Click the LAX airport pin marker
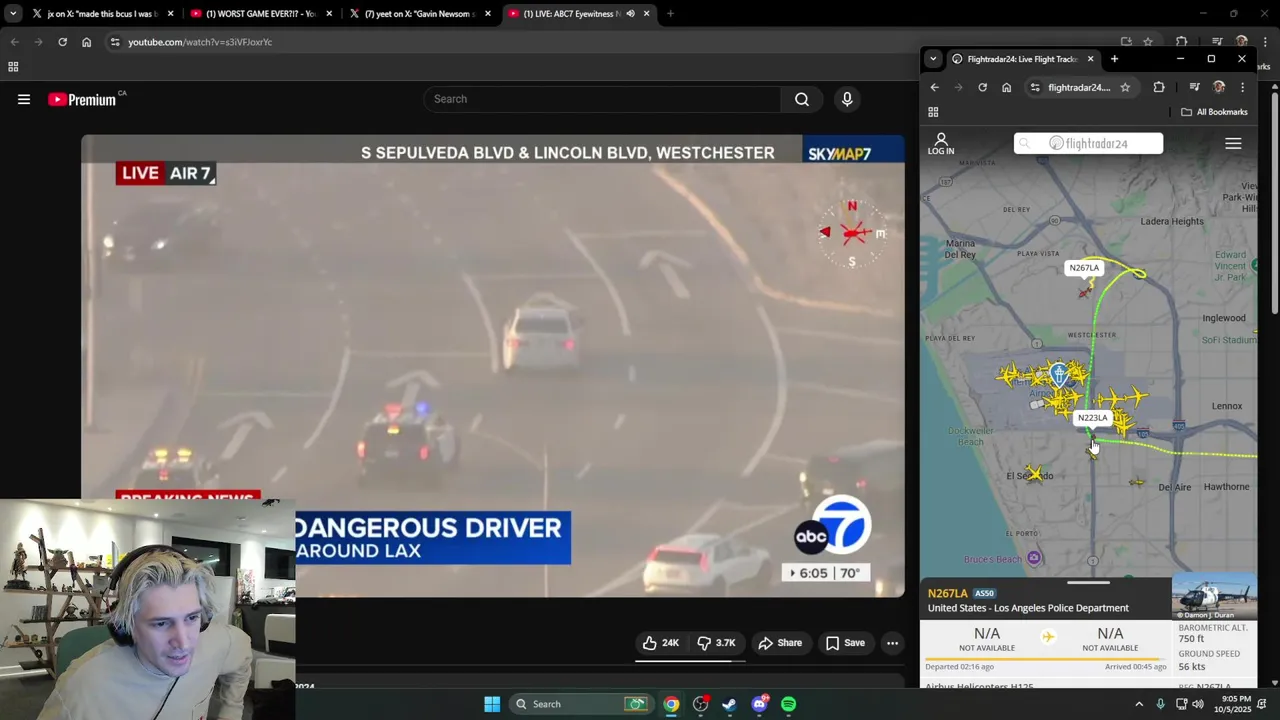 coord(1059,375)
